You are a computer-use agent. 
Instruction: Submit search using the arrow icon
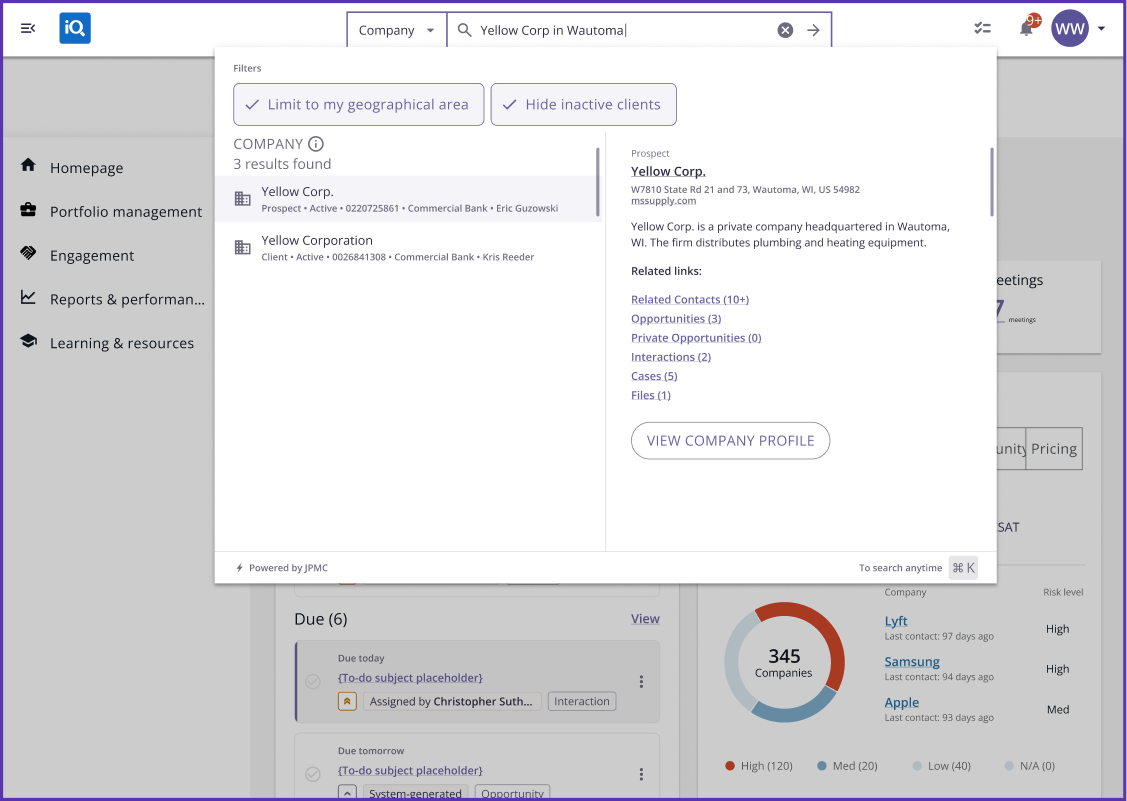(813, 30)
